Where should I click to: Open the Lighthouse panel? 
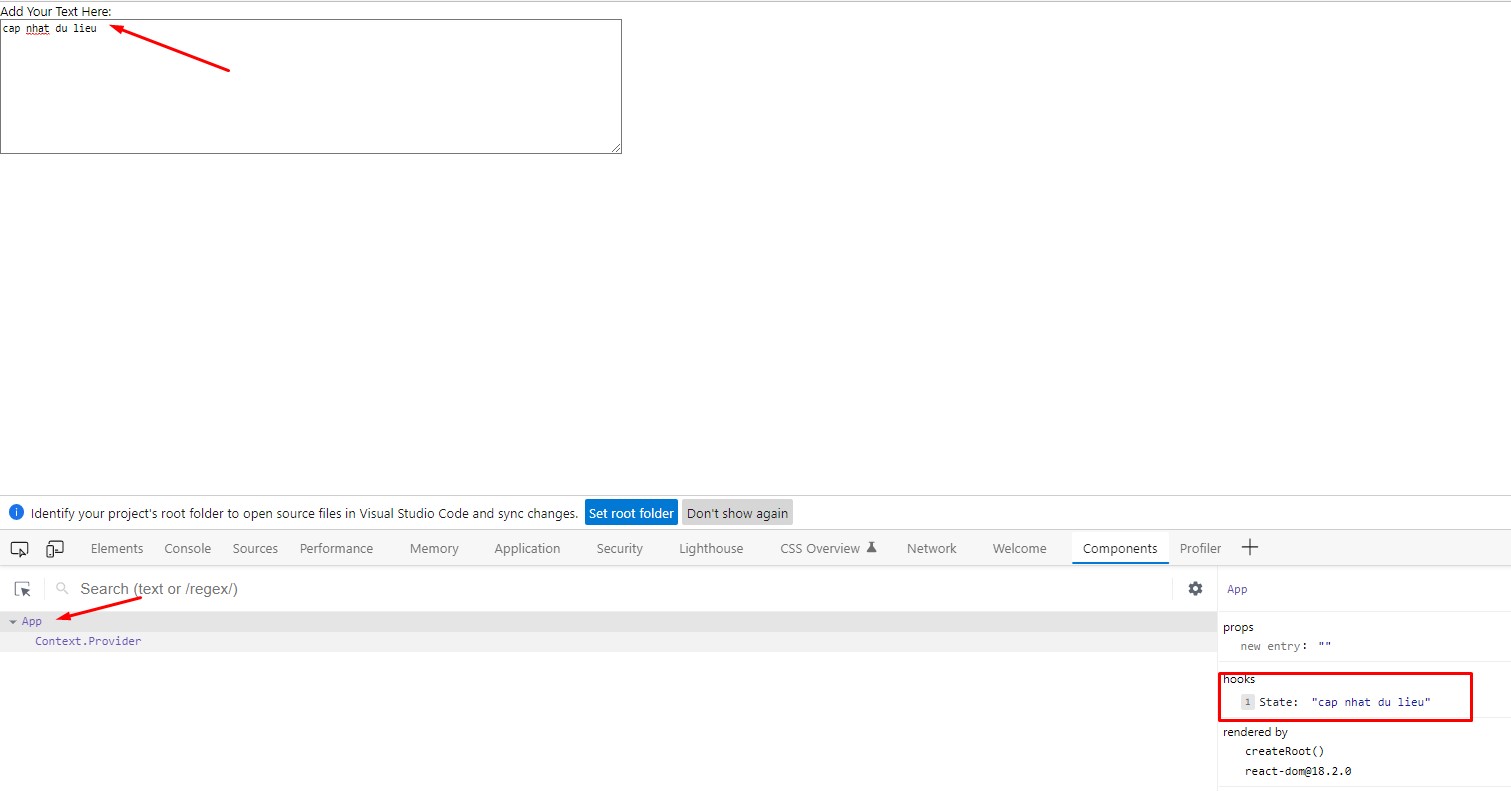(710, 548)
